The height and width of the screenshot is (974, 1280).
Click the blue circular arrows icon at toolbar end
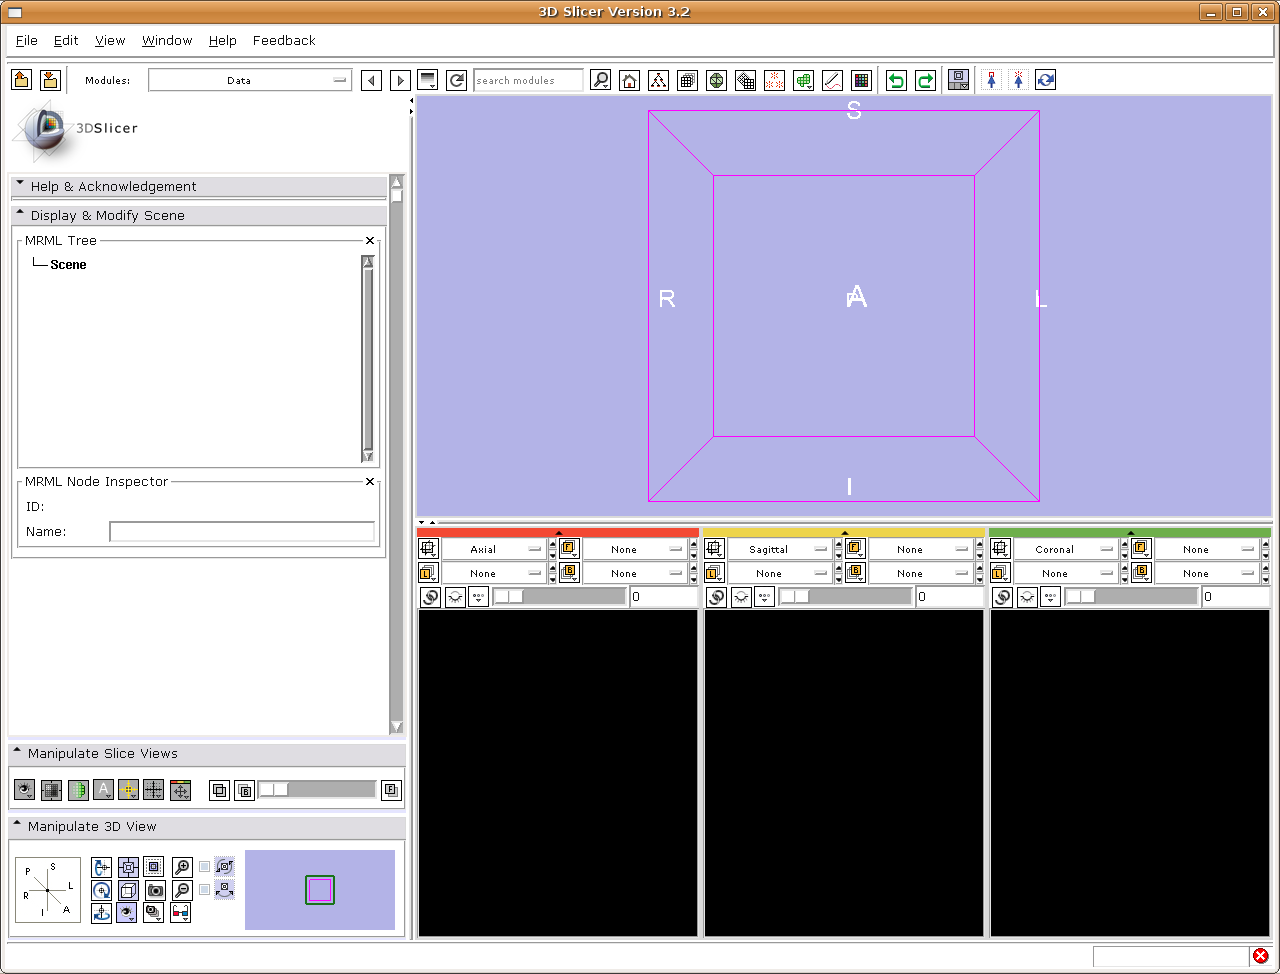coord(1046,80)
